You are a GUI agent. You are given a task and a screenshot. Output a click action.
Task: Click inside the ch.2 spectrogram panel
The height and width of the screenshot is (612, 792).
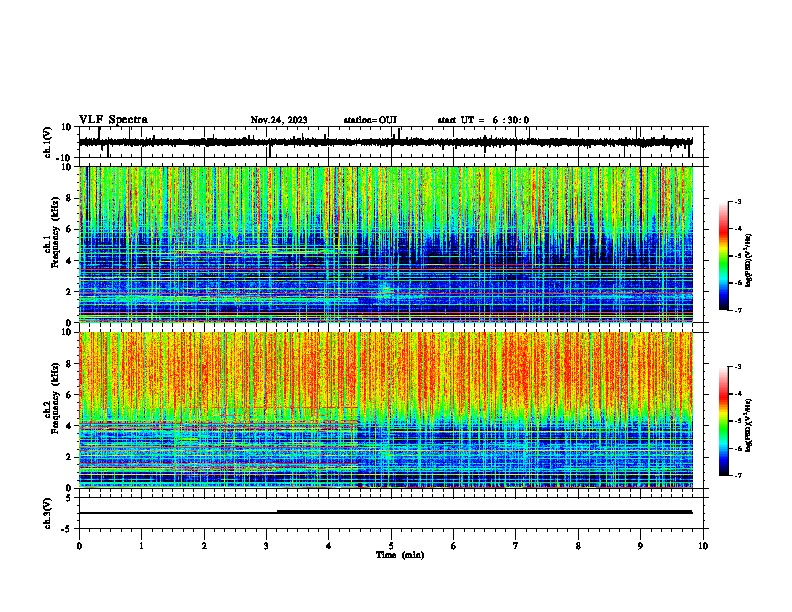click(x=385, y=410)
